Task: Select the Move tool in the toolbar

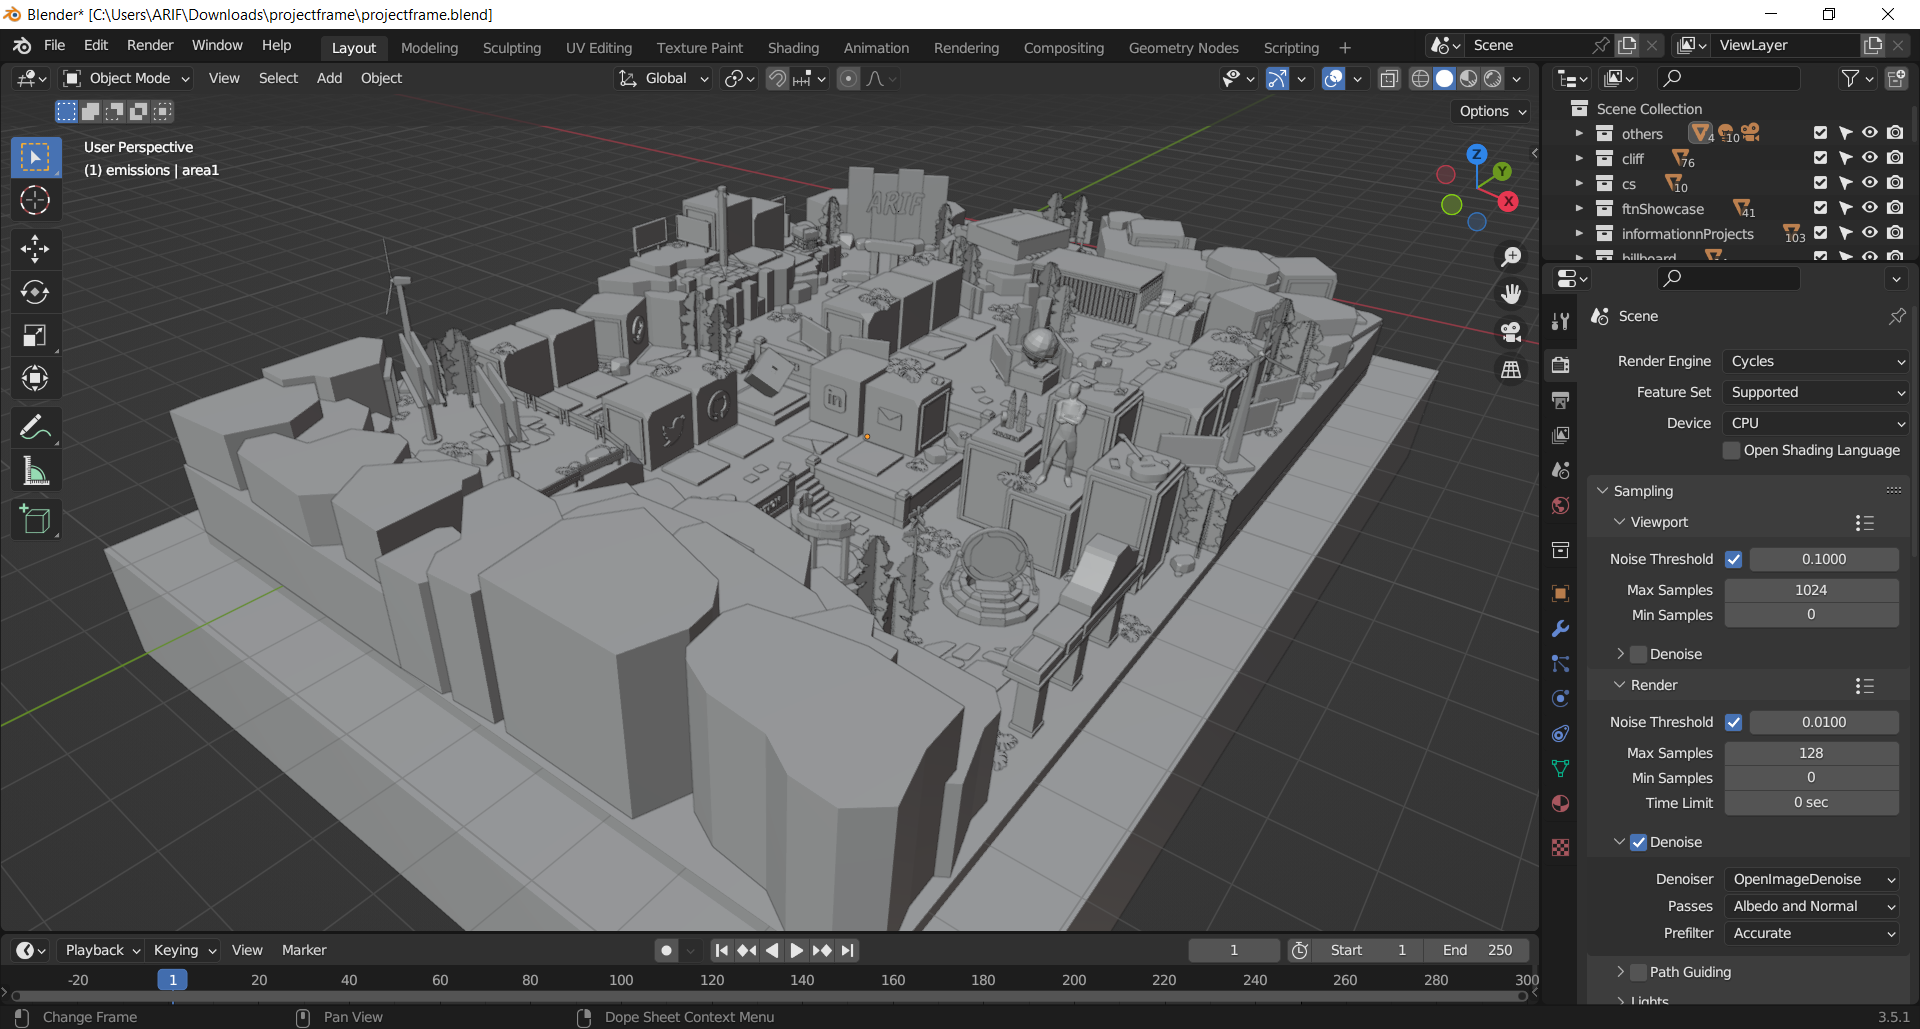Action: click(35, 248)
